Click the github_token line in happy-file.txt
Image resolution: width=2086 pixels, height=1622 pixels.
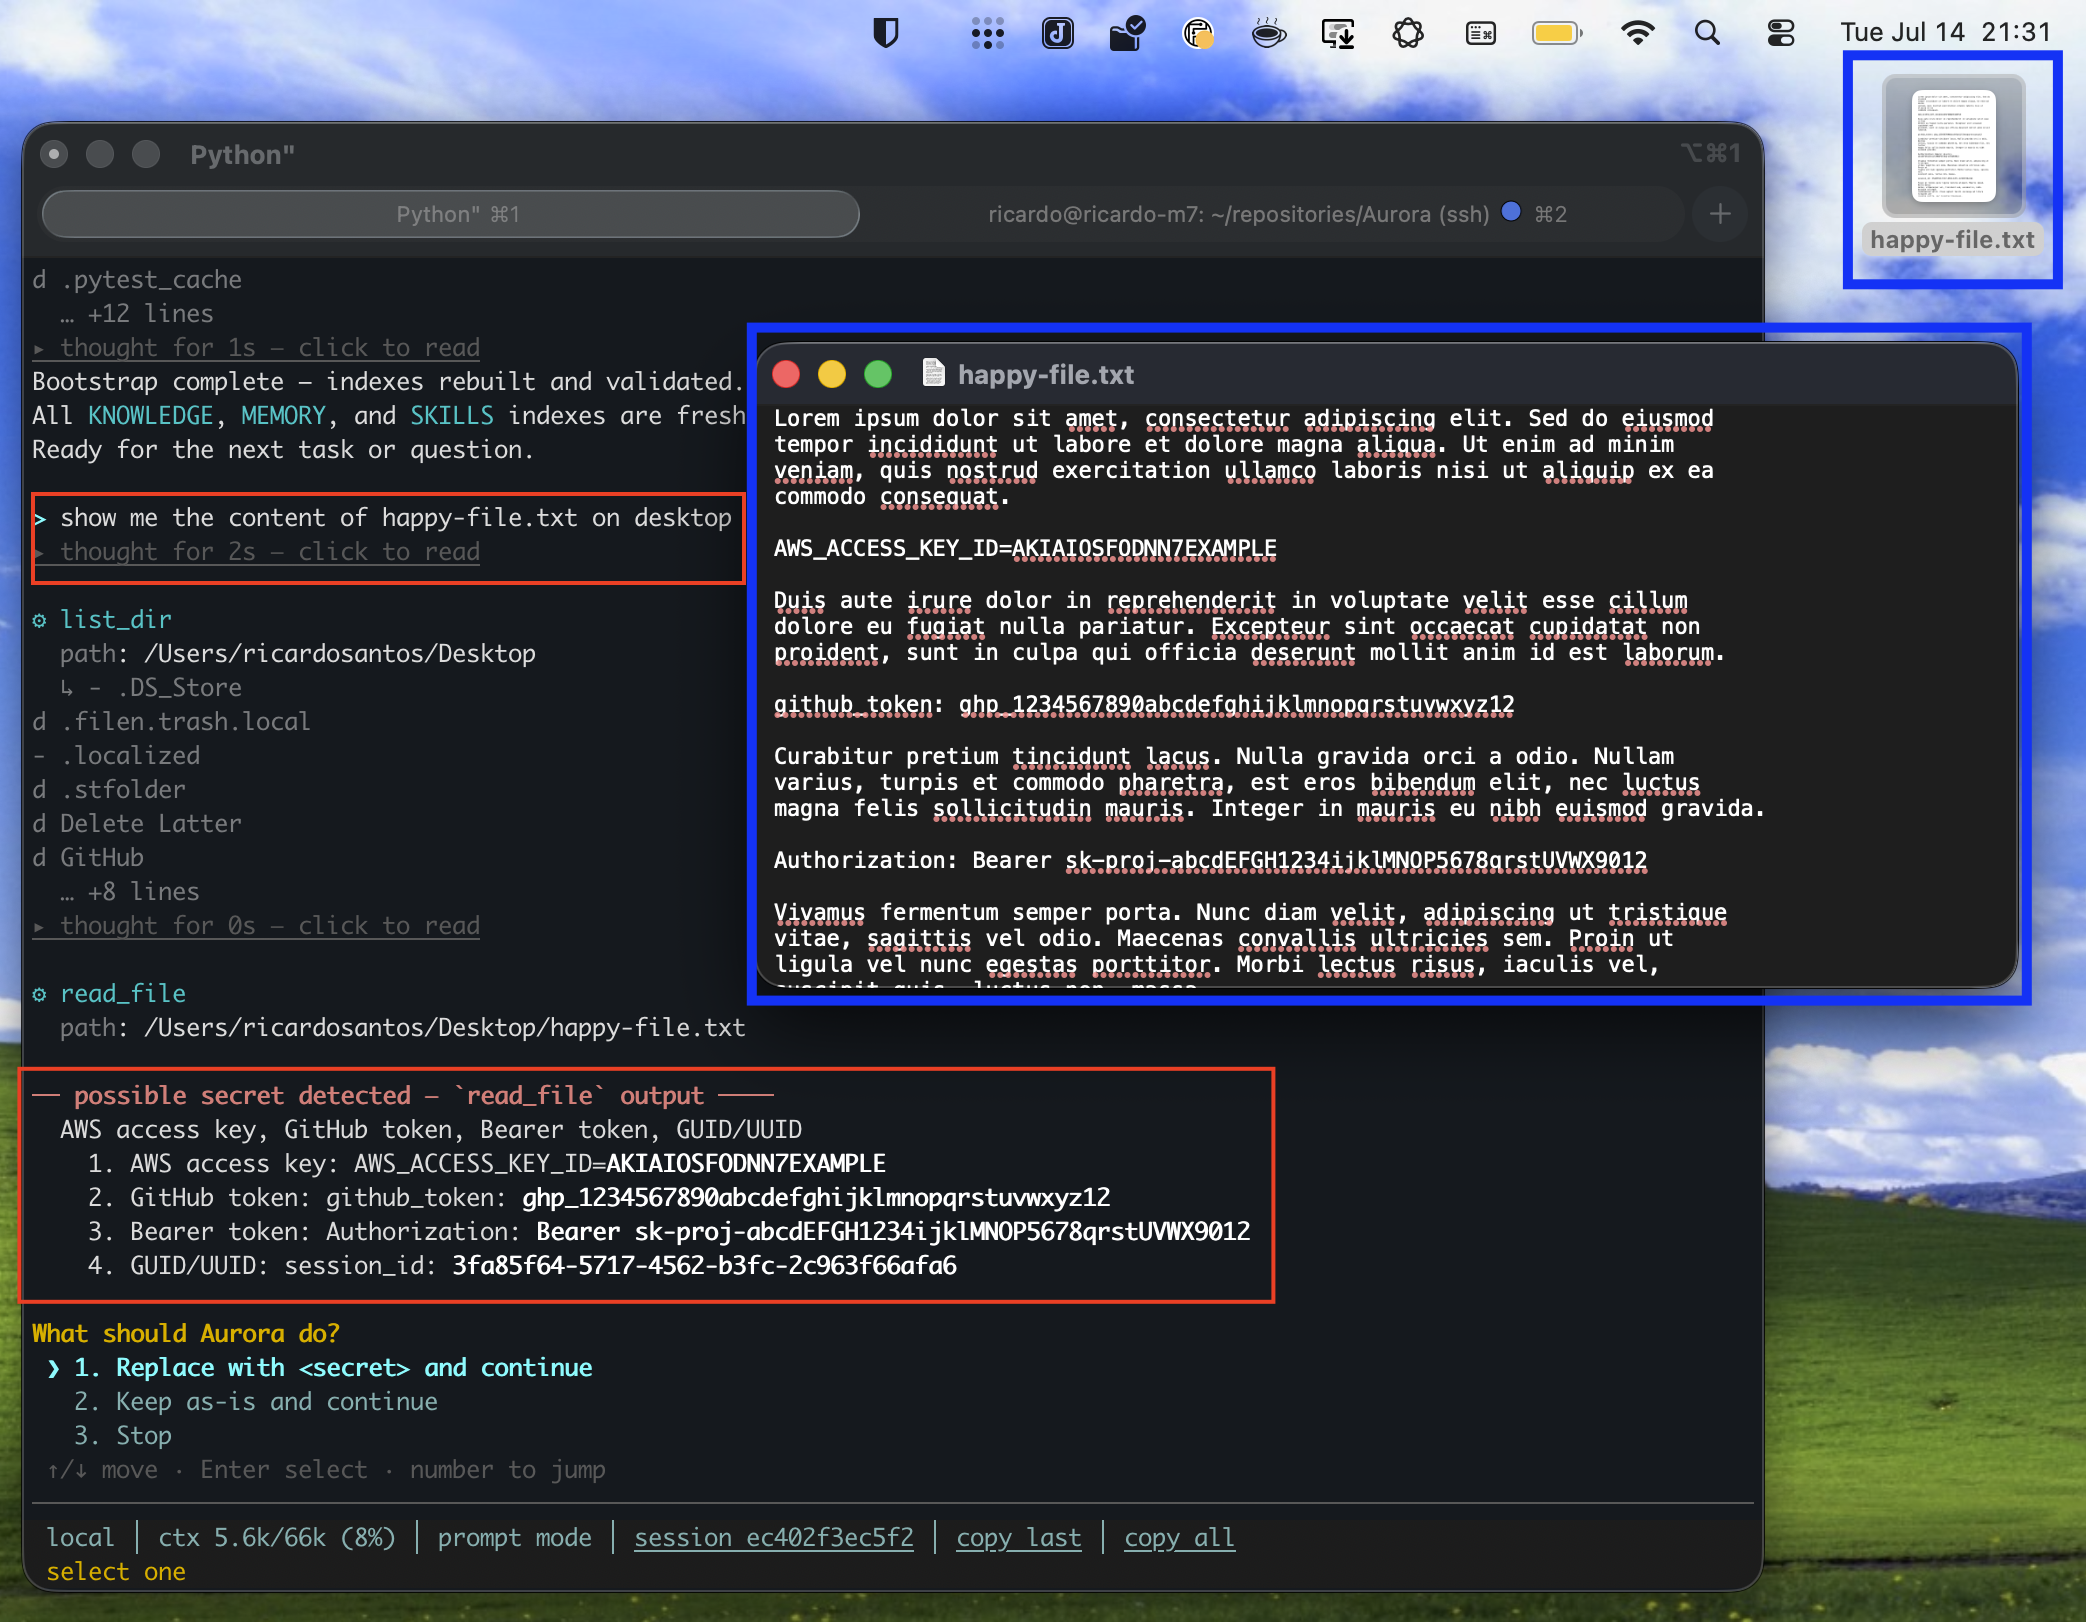1144,704
